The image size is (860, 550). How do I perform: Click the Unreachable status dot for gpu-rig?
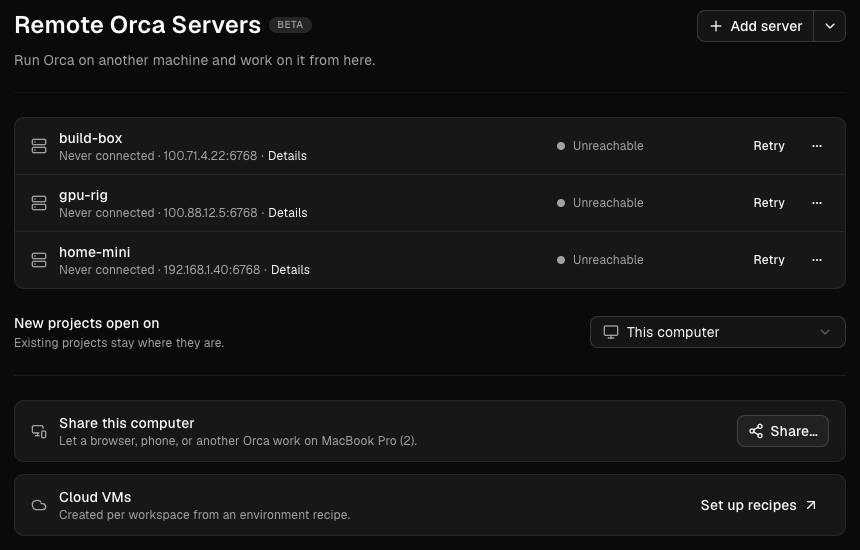561,203
